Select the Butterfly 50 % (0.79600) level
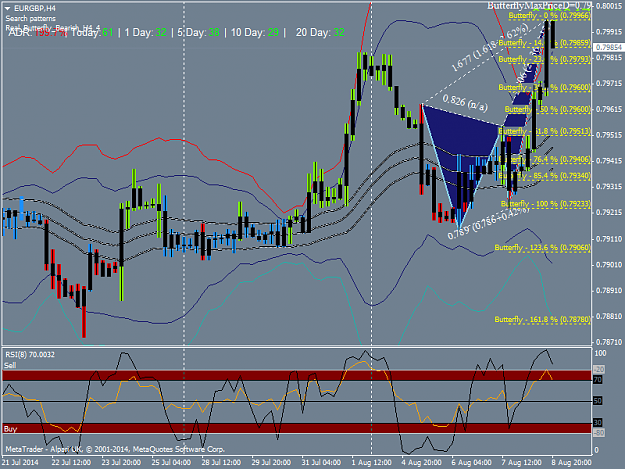The width and height of the screenshot is (625, 469). [548, 109]
